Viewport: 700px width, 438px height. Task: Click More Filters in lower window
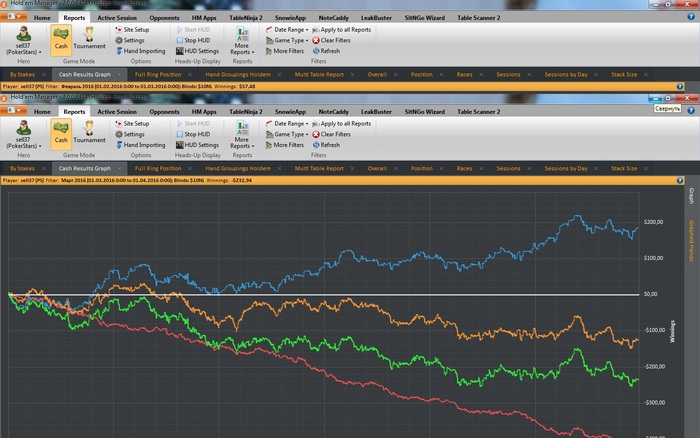284,145
